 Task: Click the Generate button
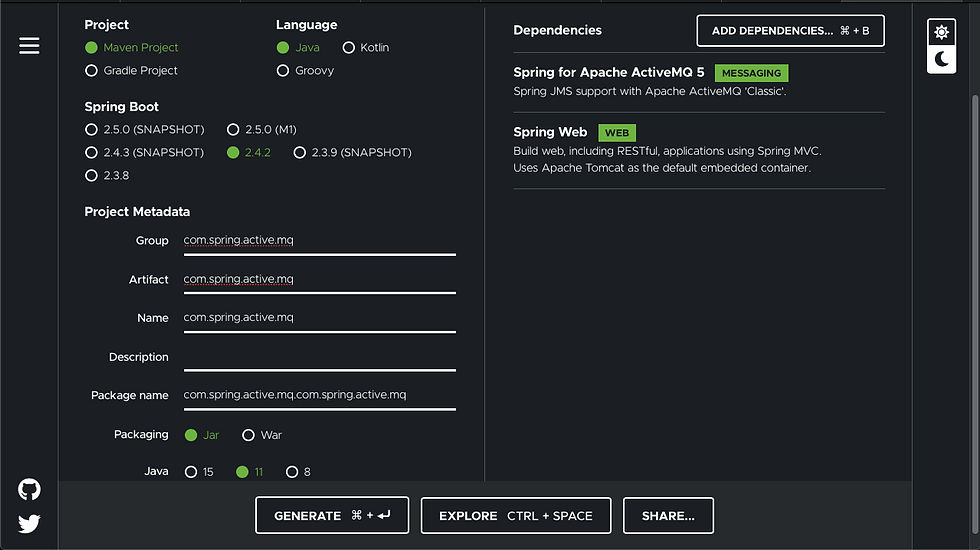(332, 516)
